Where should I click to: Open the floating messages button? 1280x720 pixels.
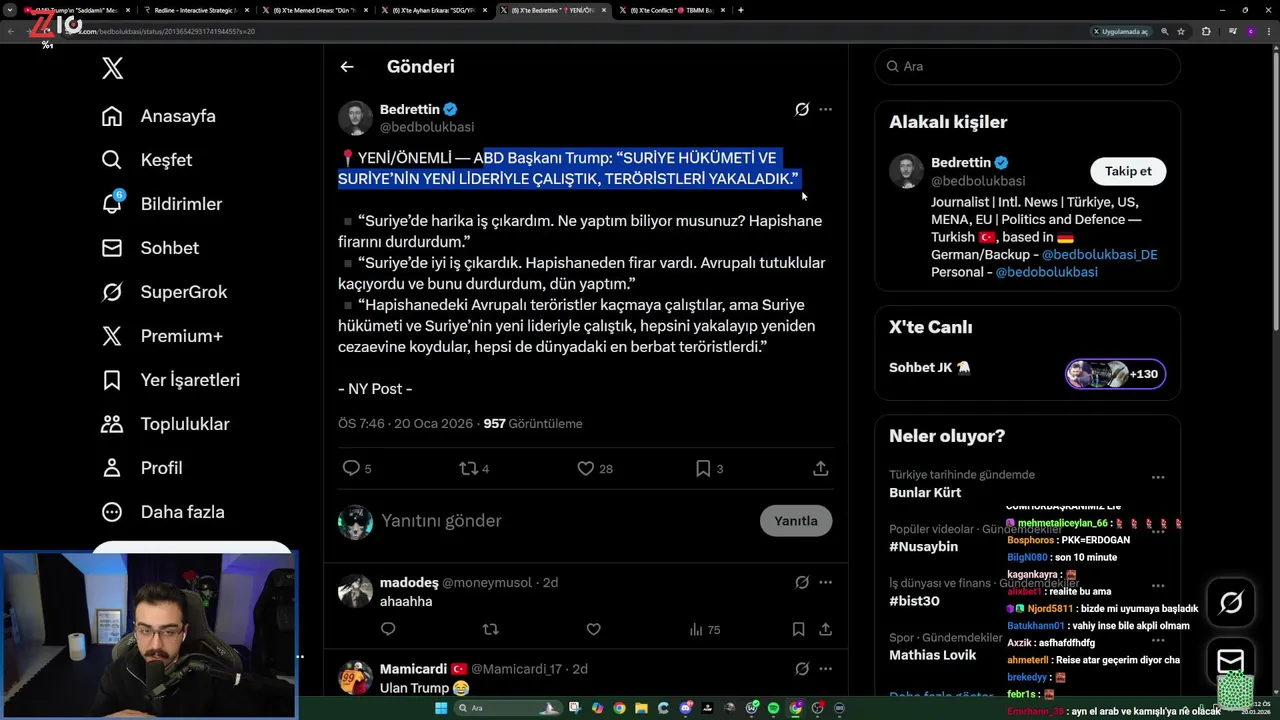tap(1231, 660)
